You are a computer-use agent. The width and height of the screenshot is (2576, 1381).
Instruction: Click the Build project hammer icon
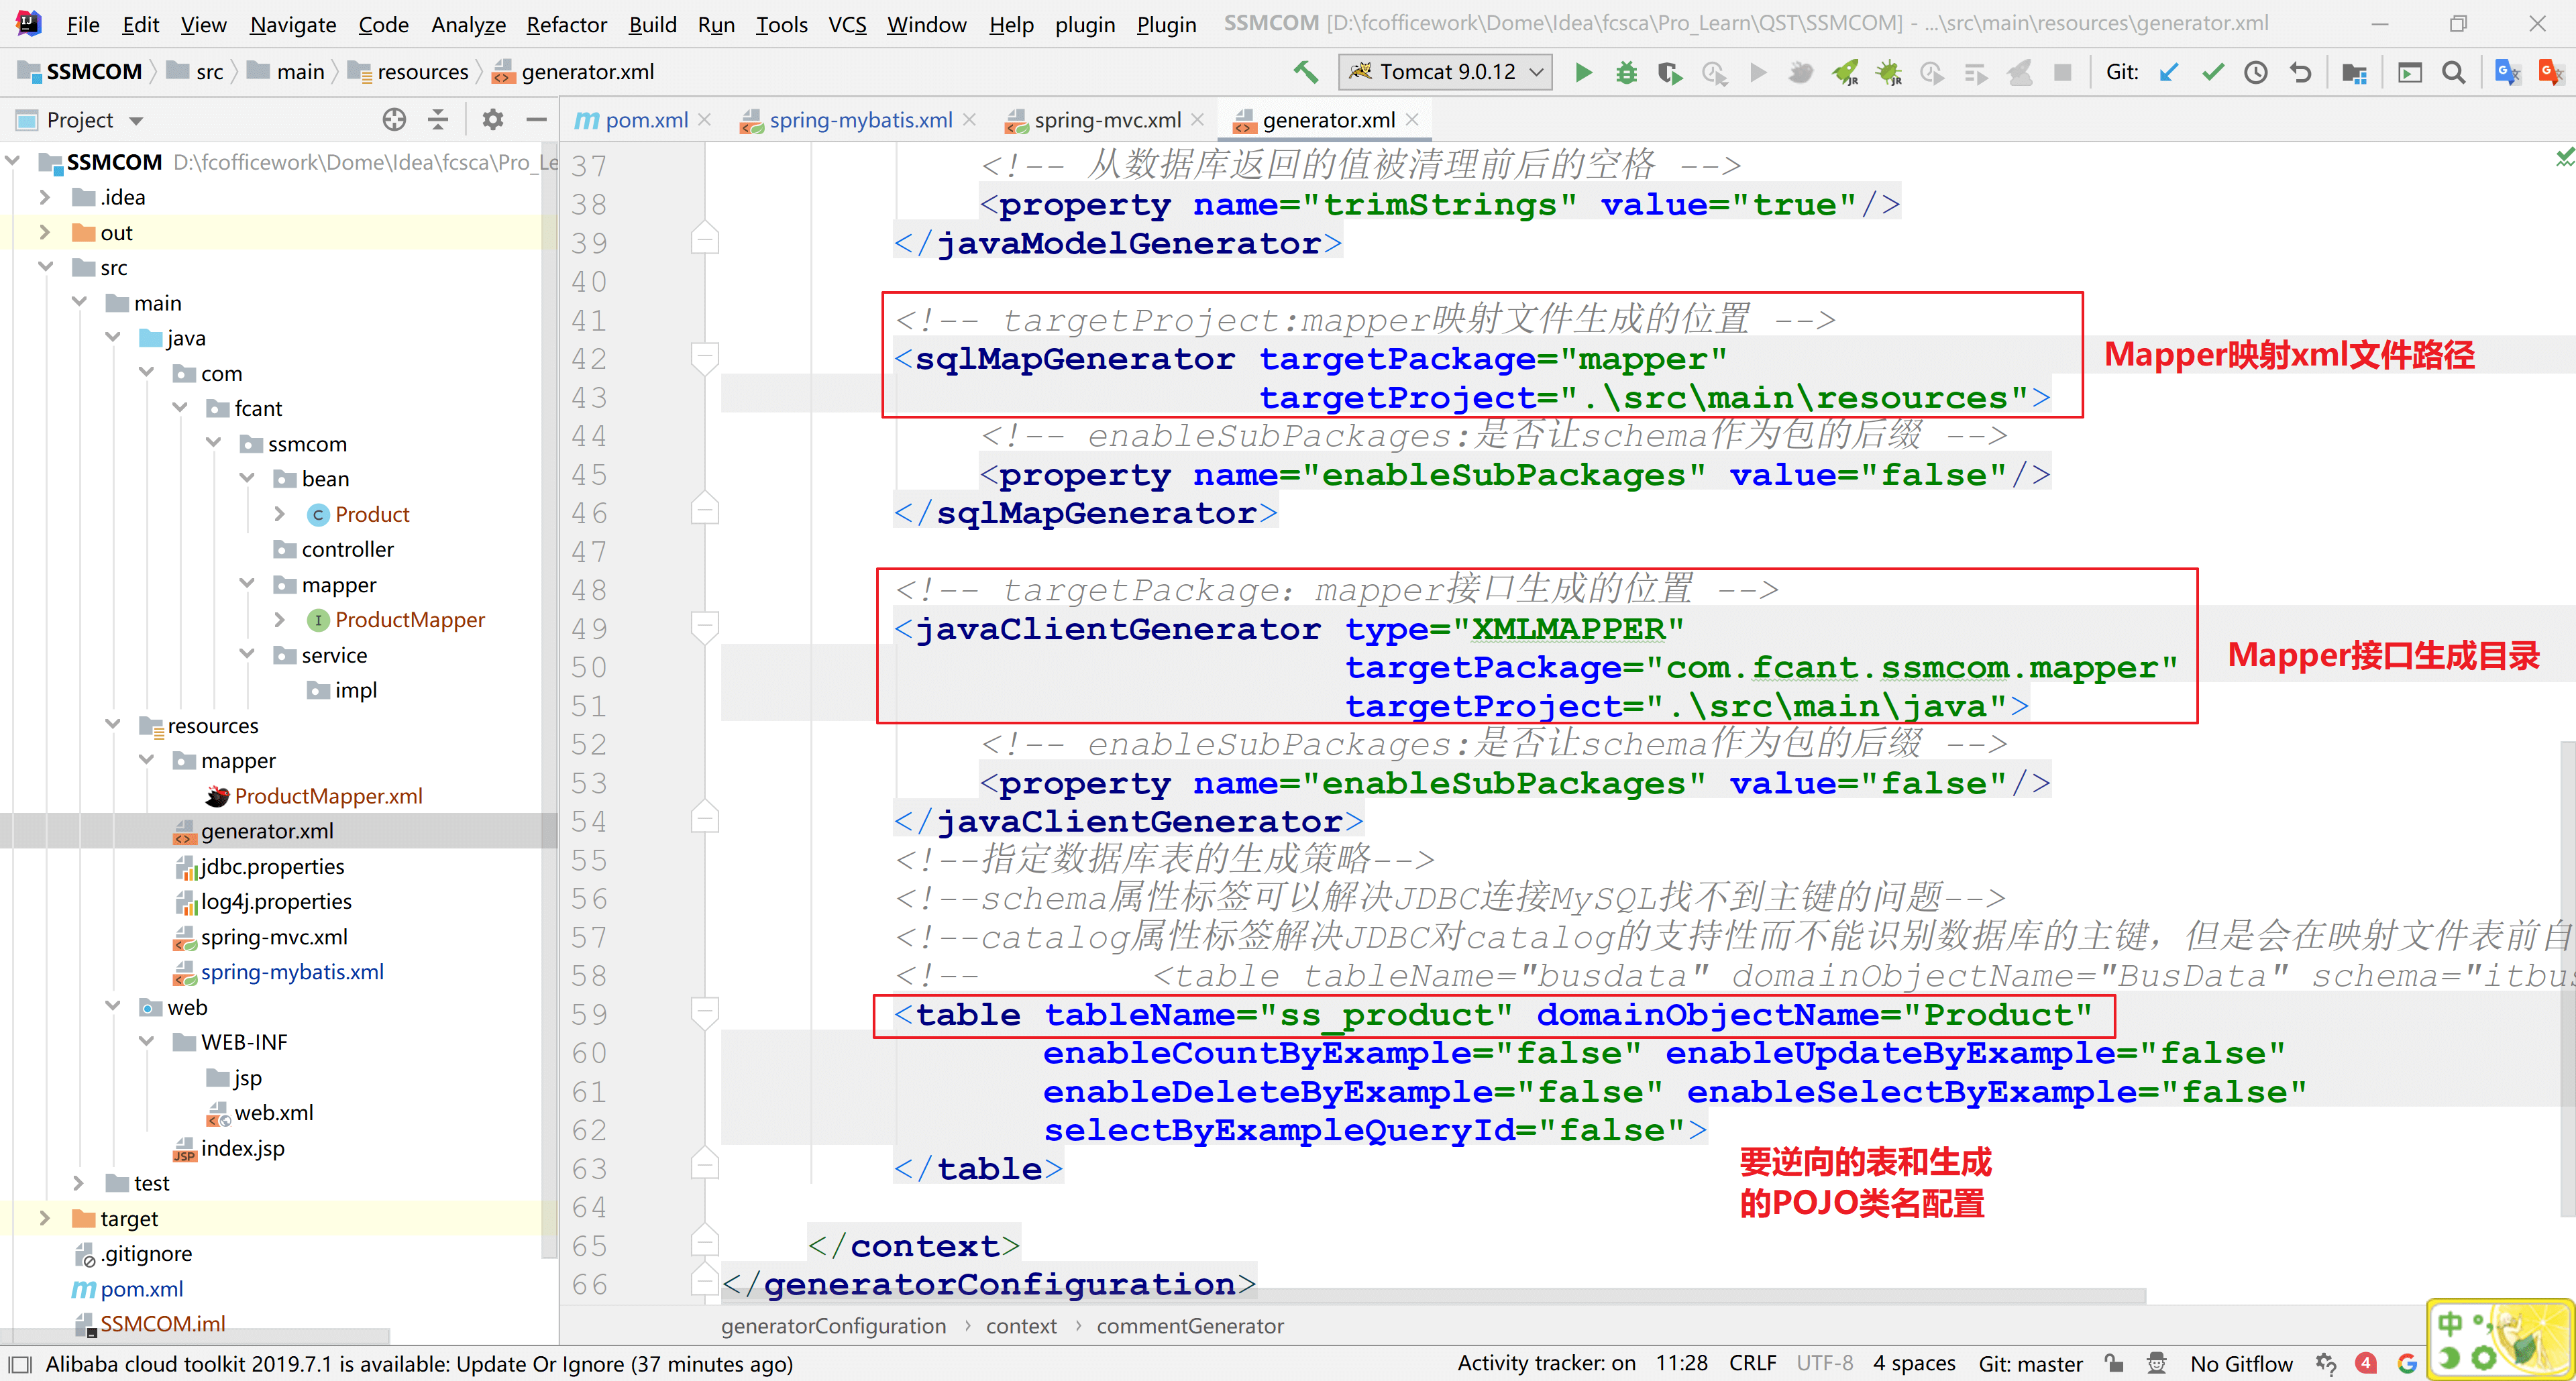pyautogui.click(x=1304, y=72)
